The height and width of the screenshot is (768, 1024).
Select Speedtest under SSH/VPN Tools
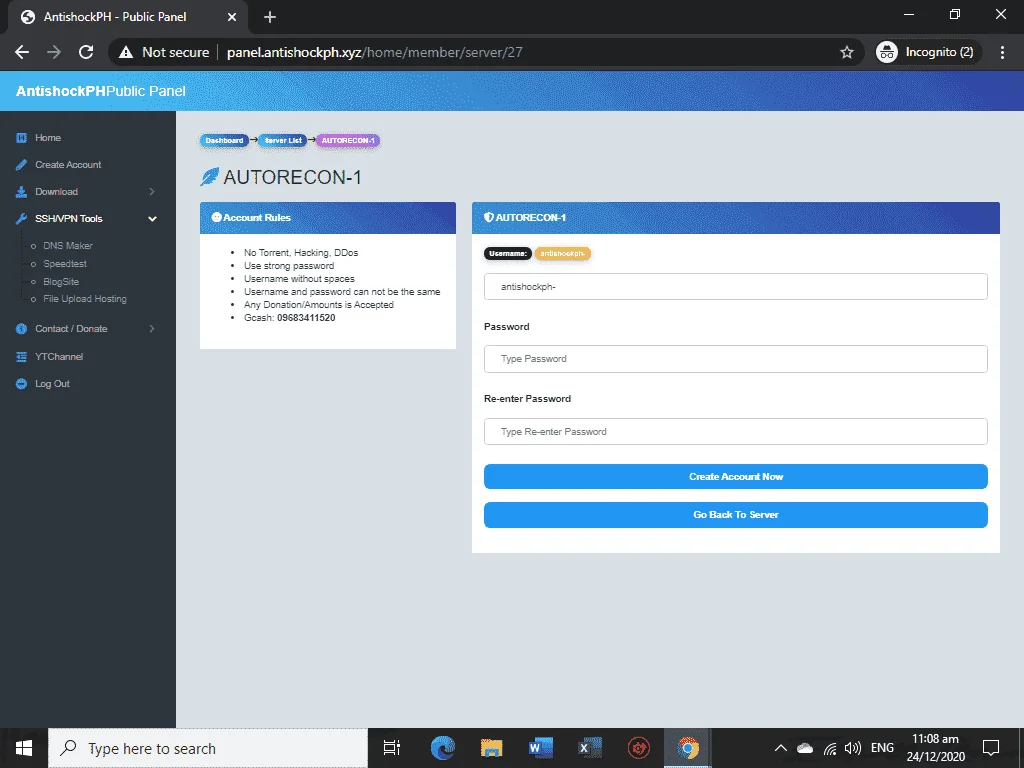click(65, 264)
